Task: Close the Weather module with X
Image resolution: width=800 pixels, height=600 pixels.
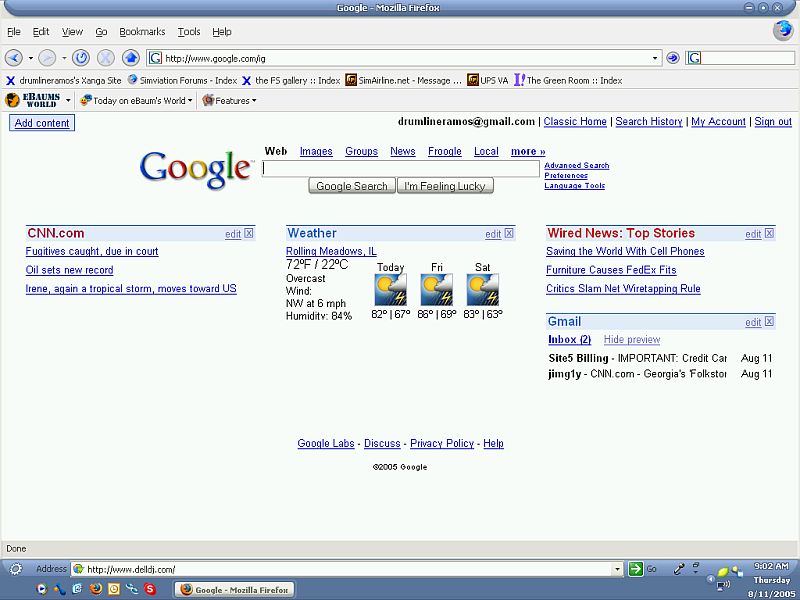Action: pyautogui.click(x=509, y=234)
